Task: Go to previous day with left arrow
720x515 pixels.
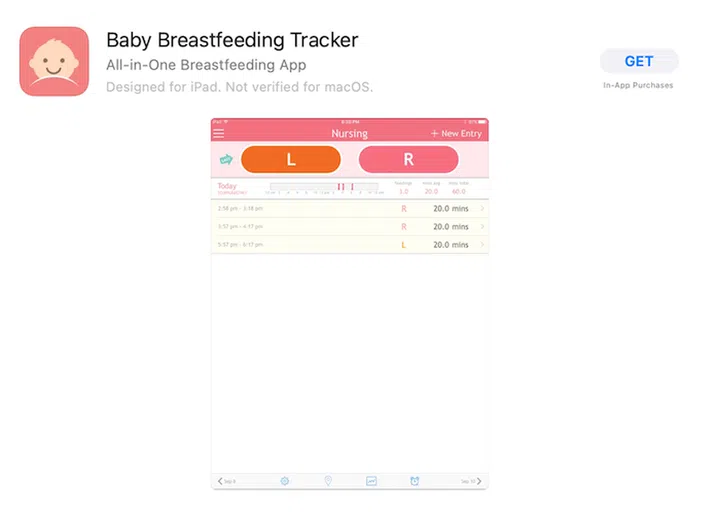Action: 221,481
